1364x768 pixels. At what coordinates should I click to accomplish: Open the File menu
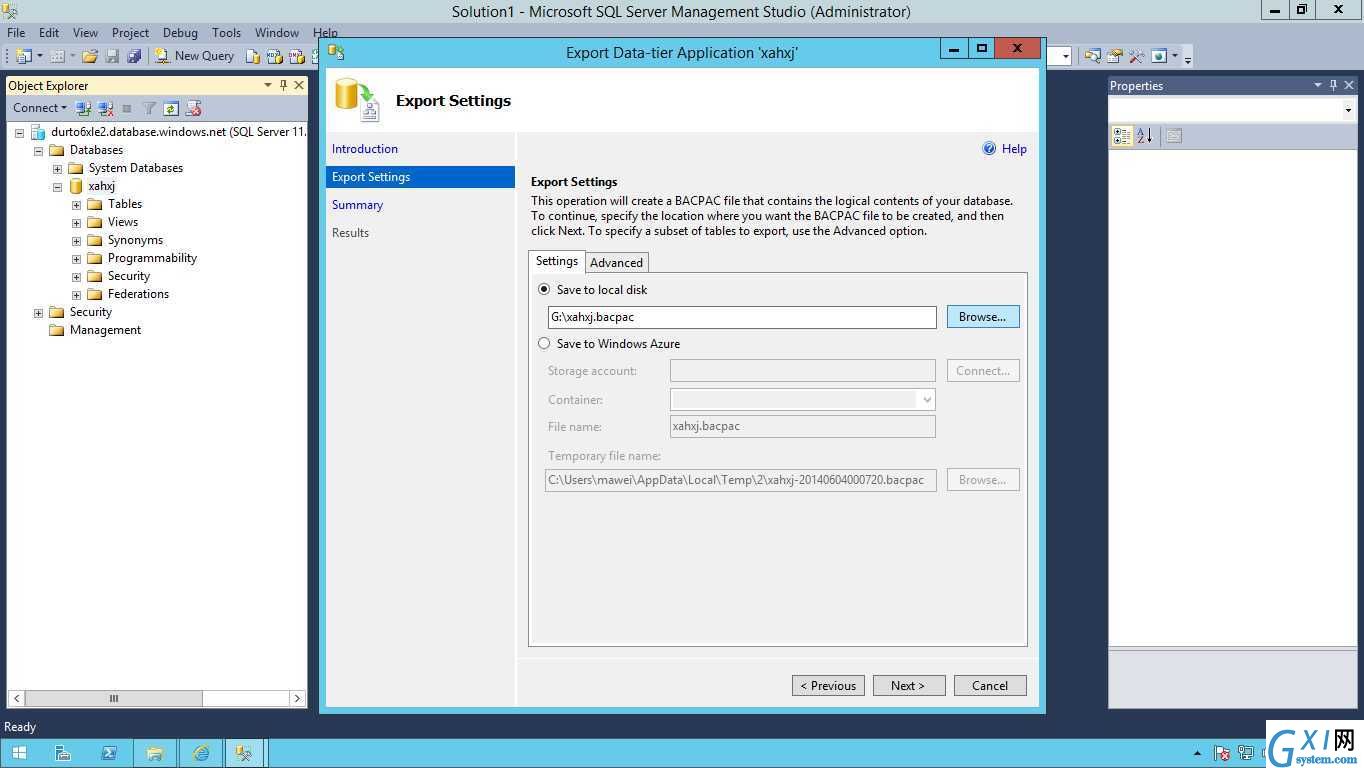point(16,32)
